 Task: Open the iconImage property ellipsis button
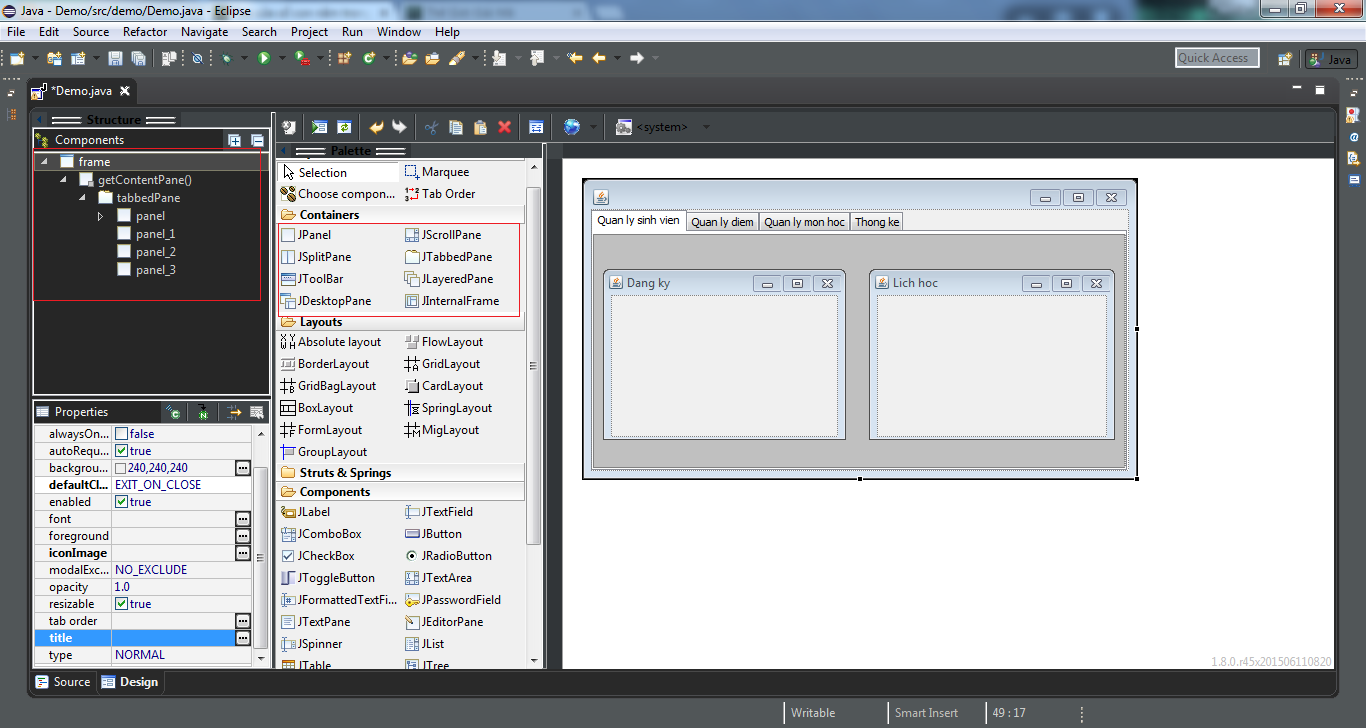click(x=243, y=553)
